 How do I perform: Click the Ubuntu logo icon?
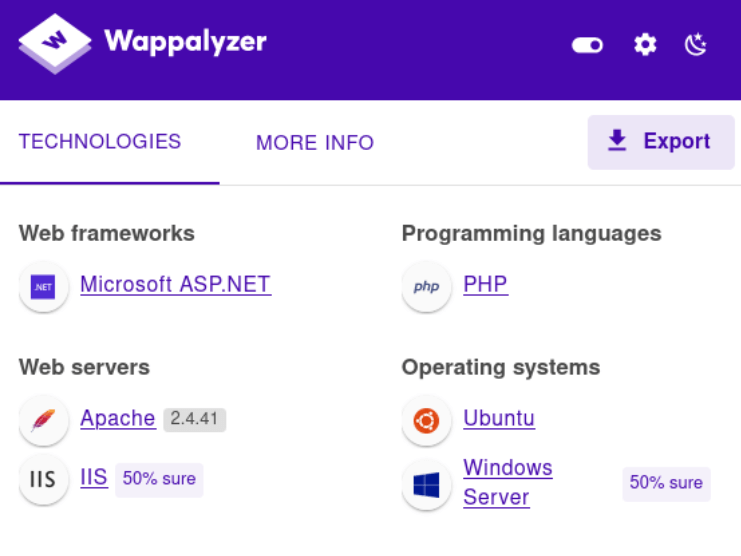tap(426, 420)
